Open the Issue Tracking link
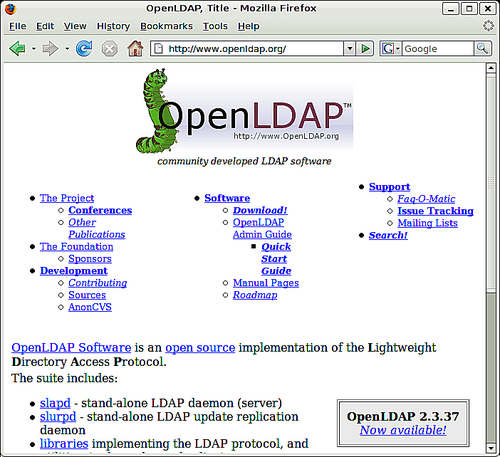Viewport: 500px width, 457px height. [x=435, y=211]
